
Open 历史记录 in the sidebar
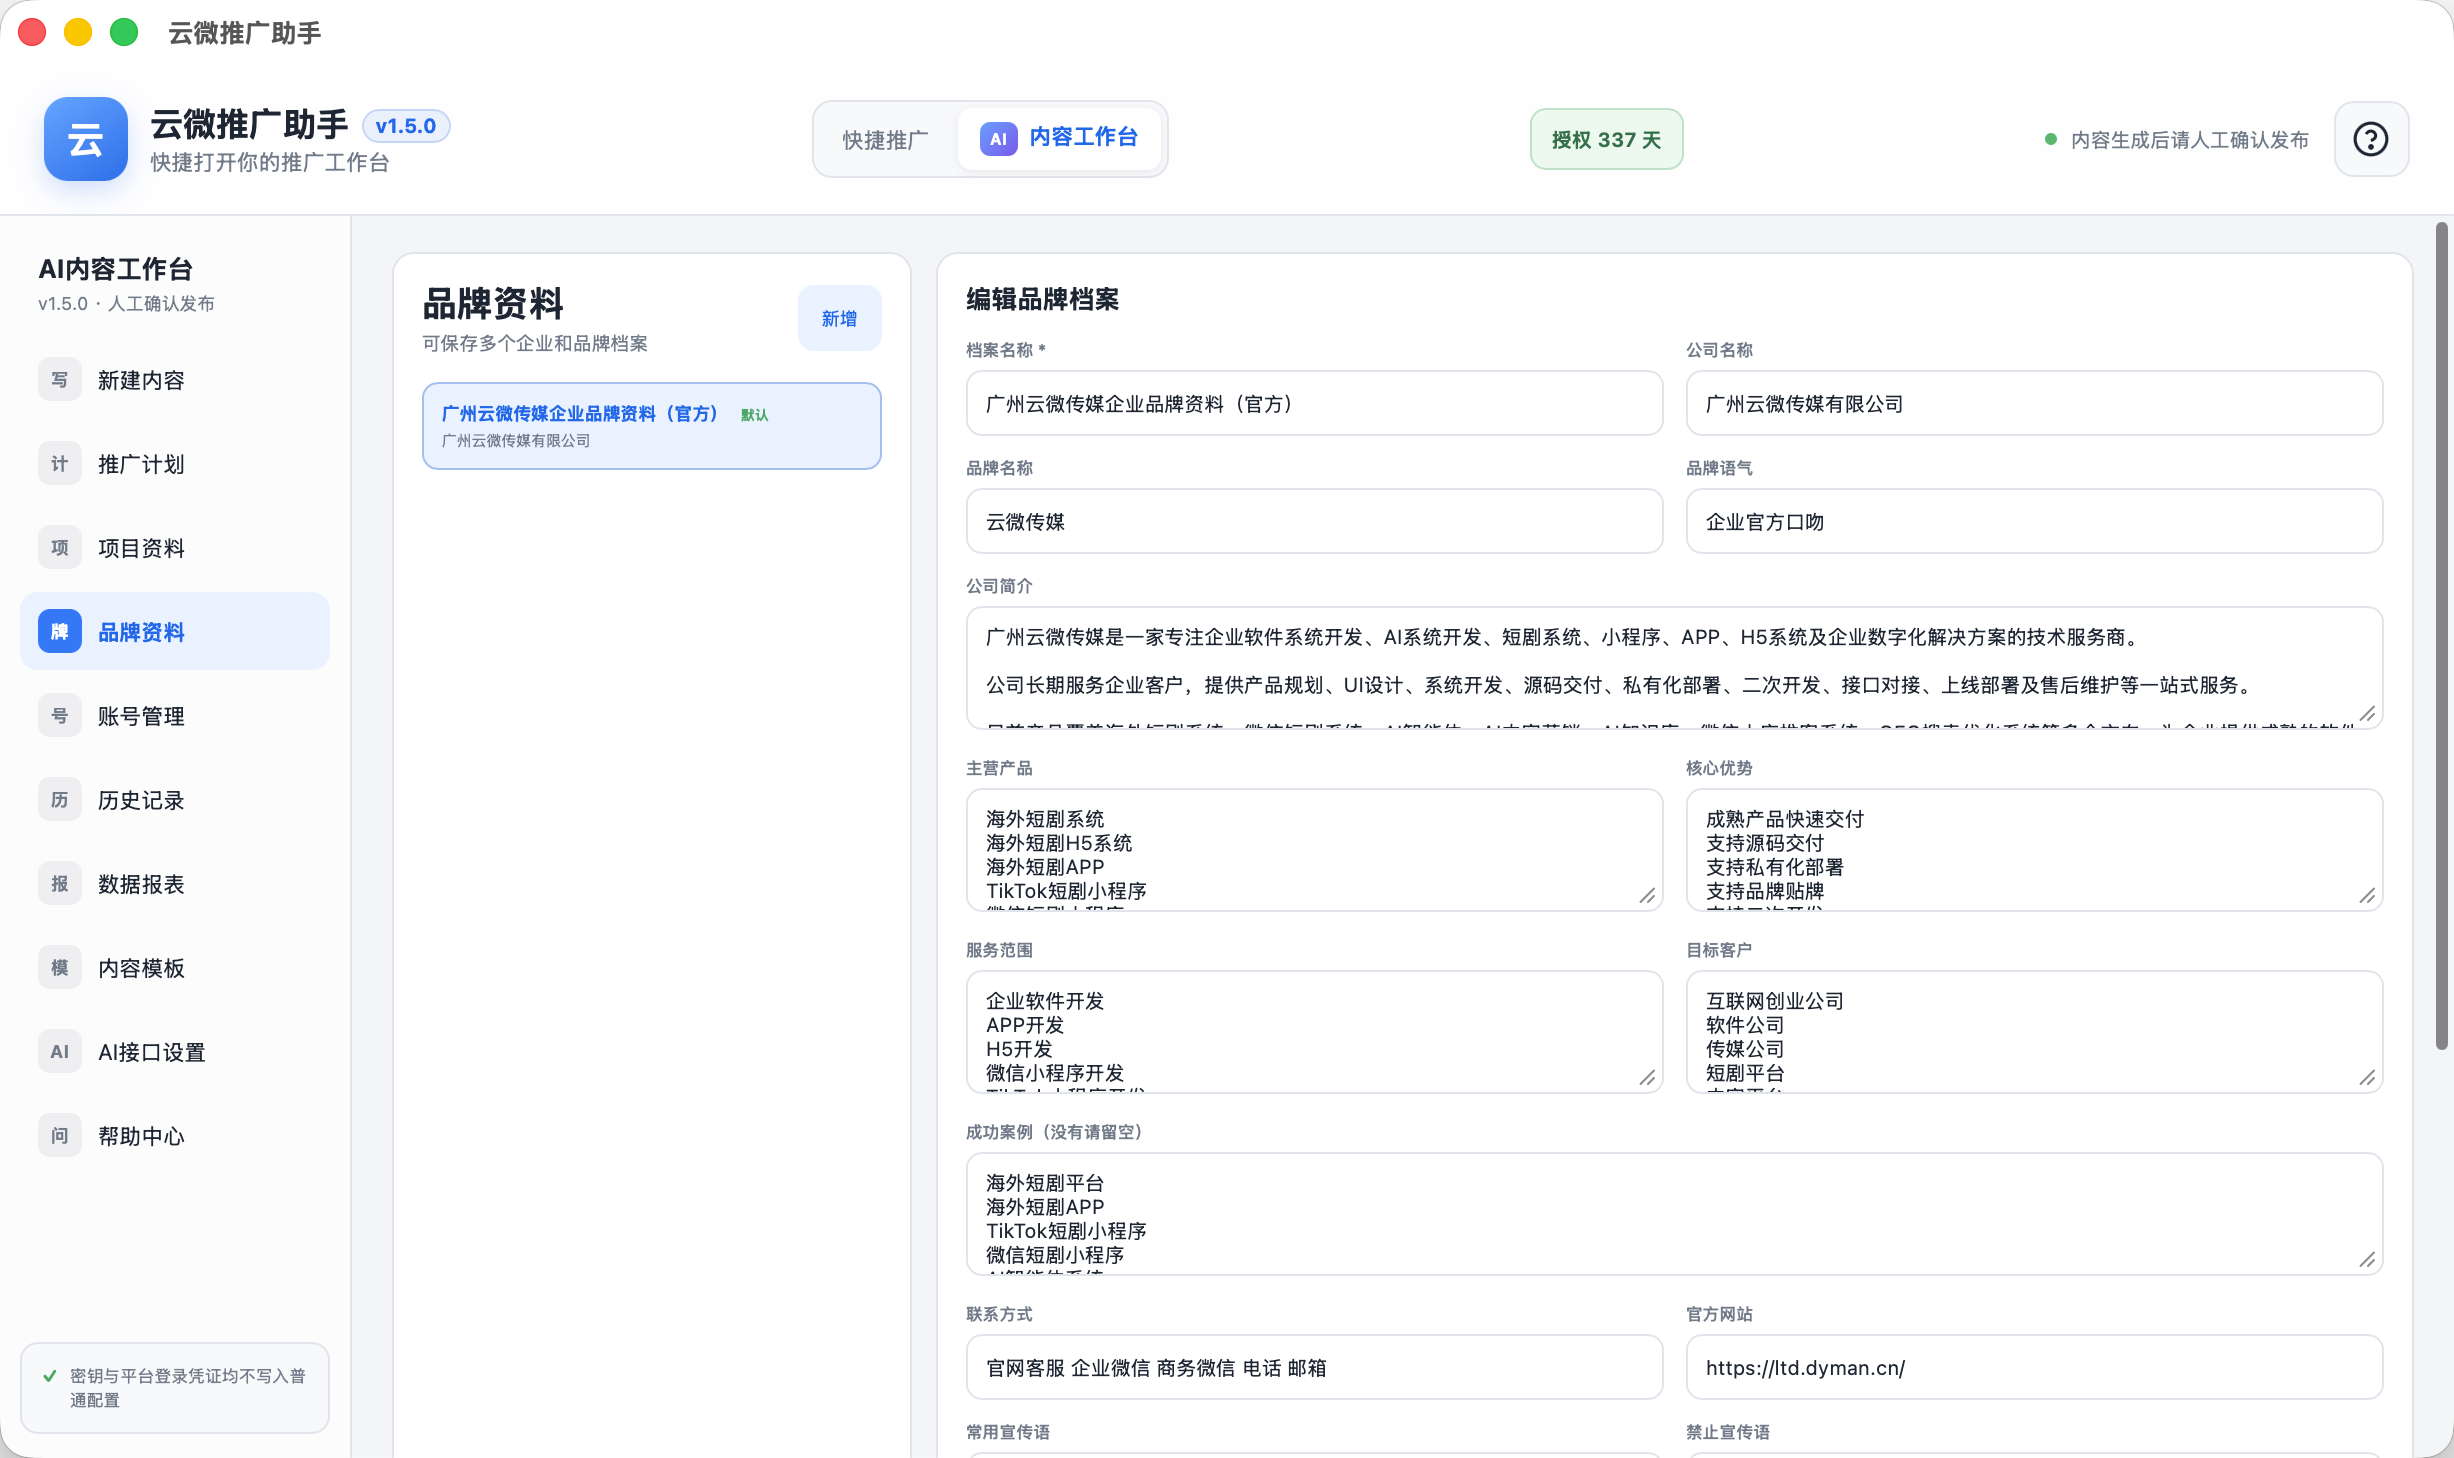point(175,800)
